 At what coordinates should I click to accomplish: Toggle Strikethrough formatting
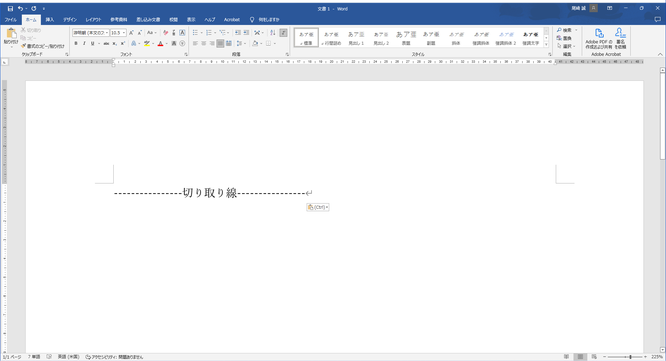point(106,43)
